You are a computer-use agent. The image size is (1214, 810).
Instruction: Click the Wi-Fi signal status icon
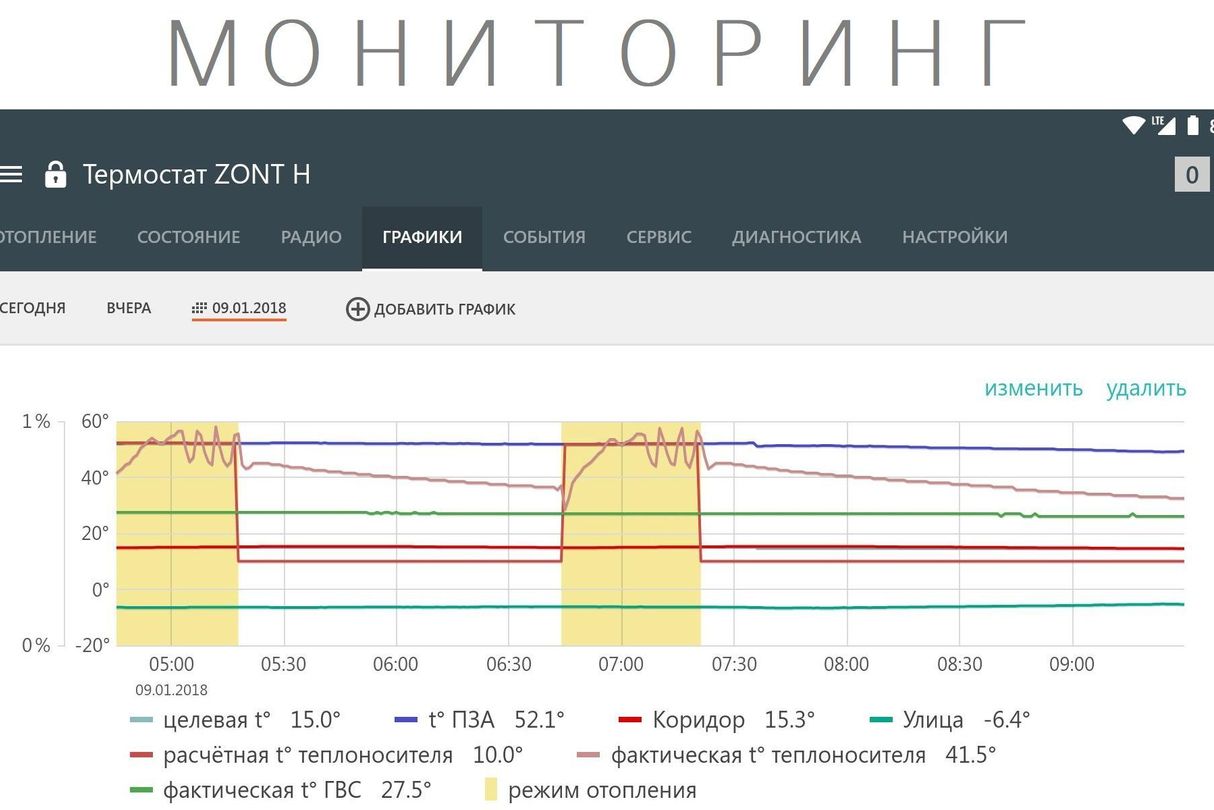(x=1134, y=125)
